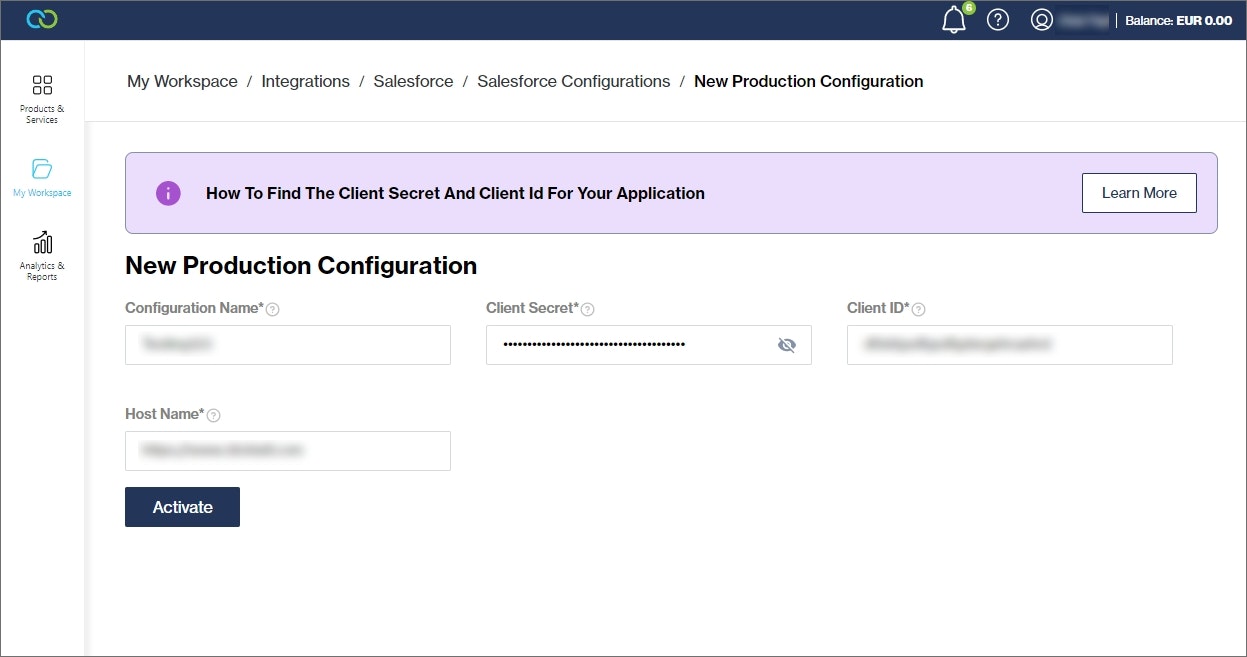Focus the Client ID input field

(x=1010, y=345)
